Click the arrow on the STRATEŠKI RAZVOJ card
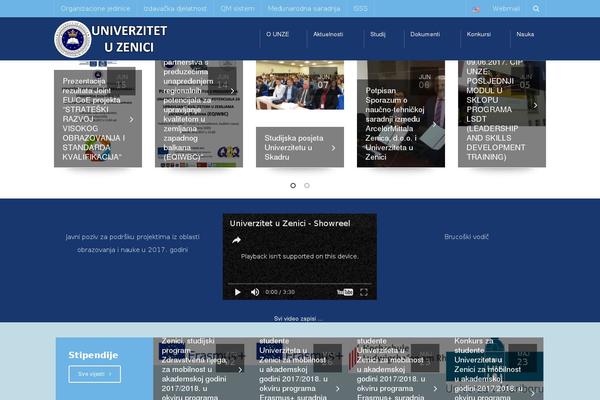 pos(131,119)
